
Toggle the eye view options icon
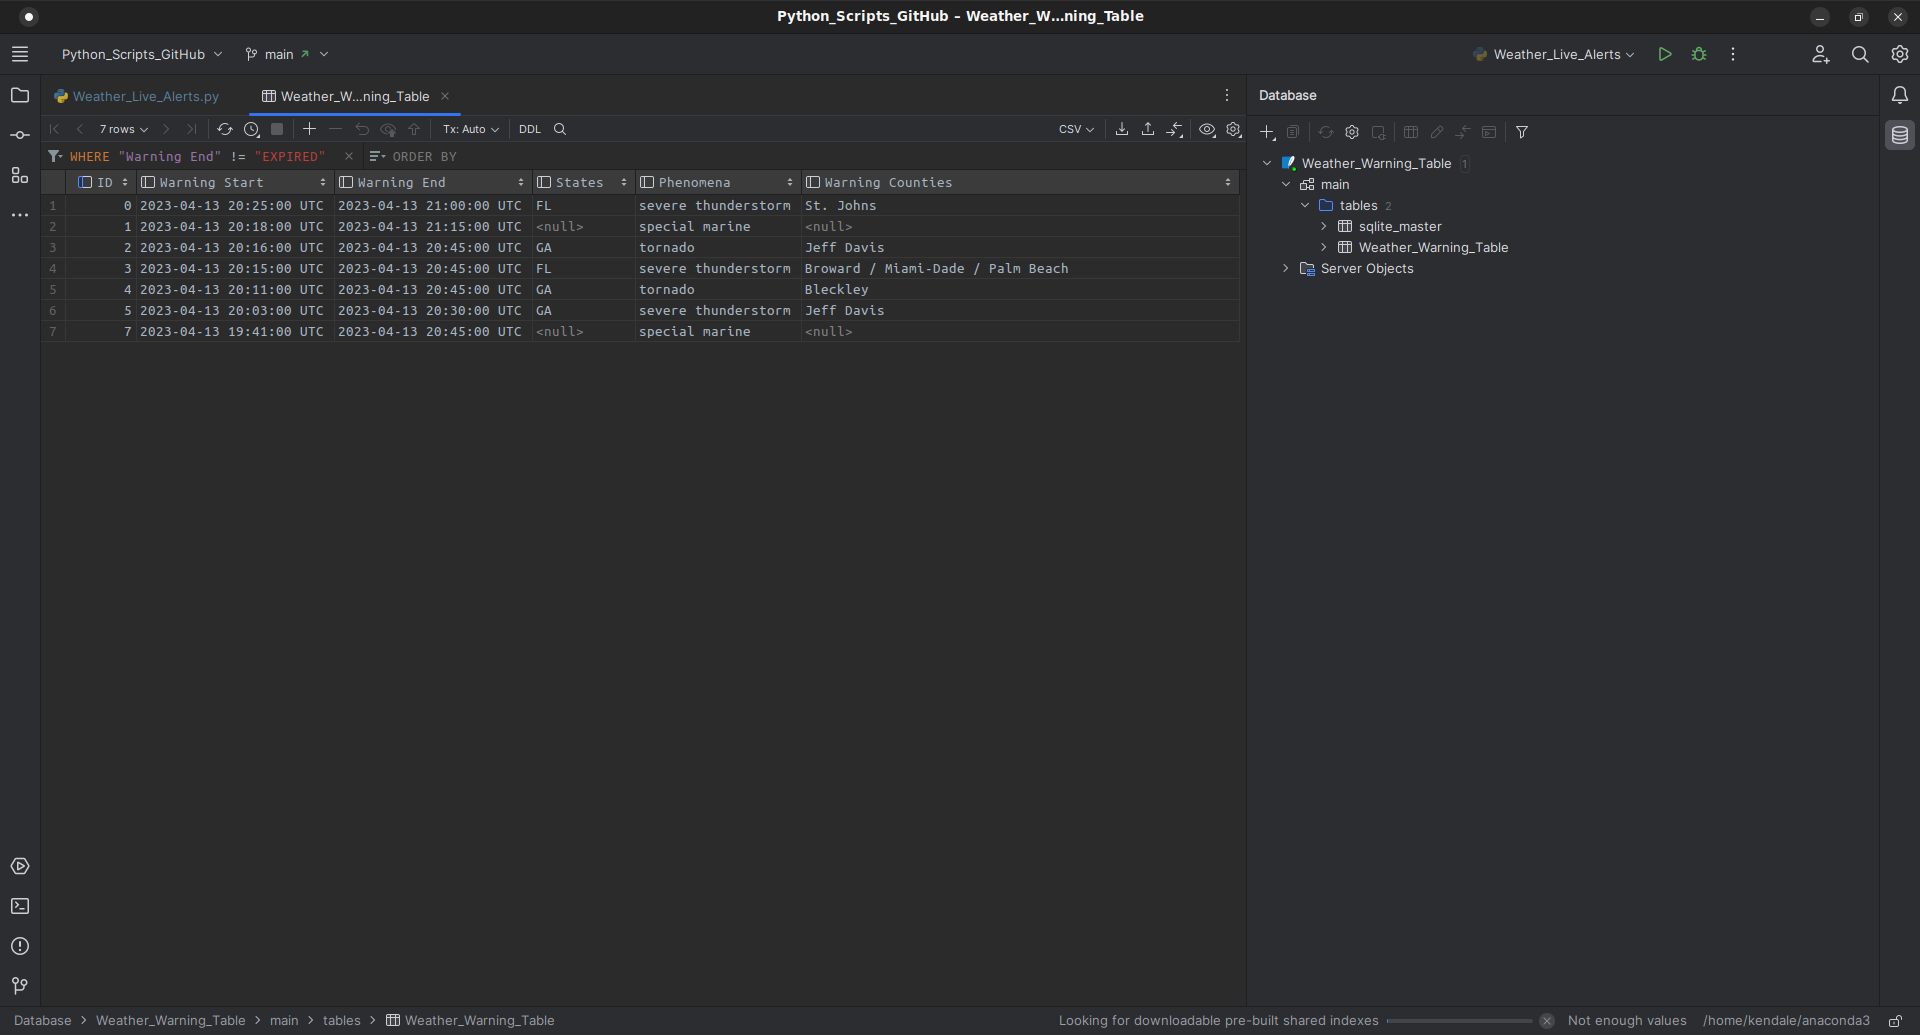click(1207, 129)
